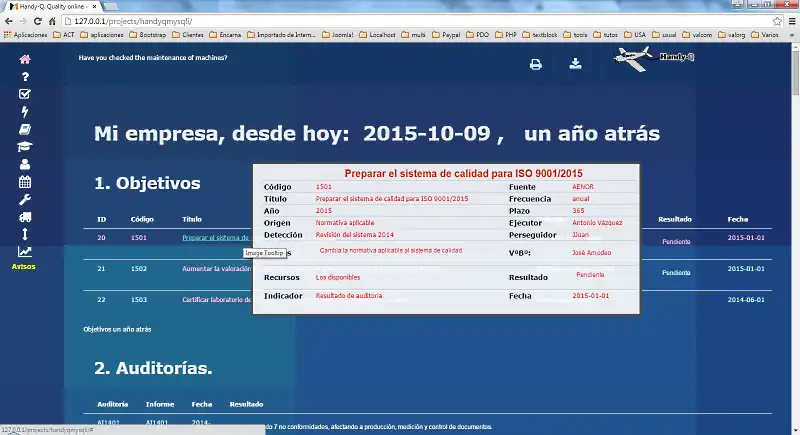Open the 'Certificar laboratorio de' objective
800x435 pixels.
coord(216,299)
